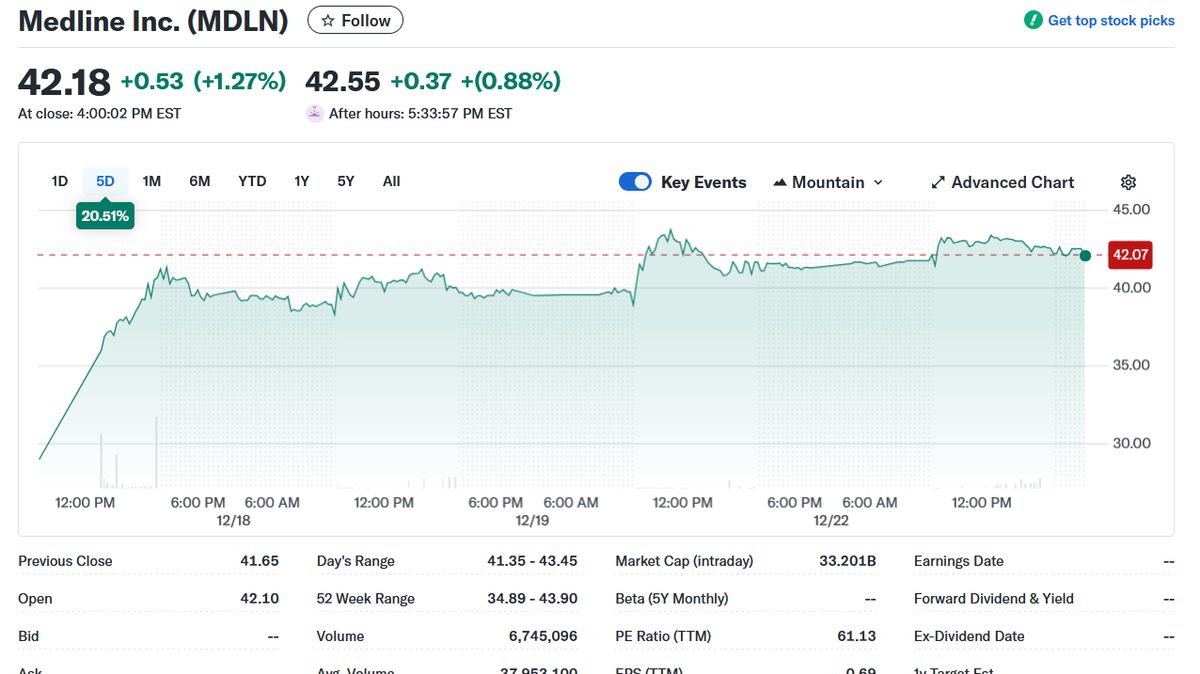Click the star icon in Follow button
The image size is (1200, 674).
(x=327, y=20)
